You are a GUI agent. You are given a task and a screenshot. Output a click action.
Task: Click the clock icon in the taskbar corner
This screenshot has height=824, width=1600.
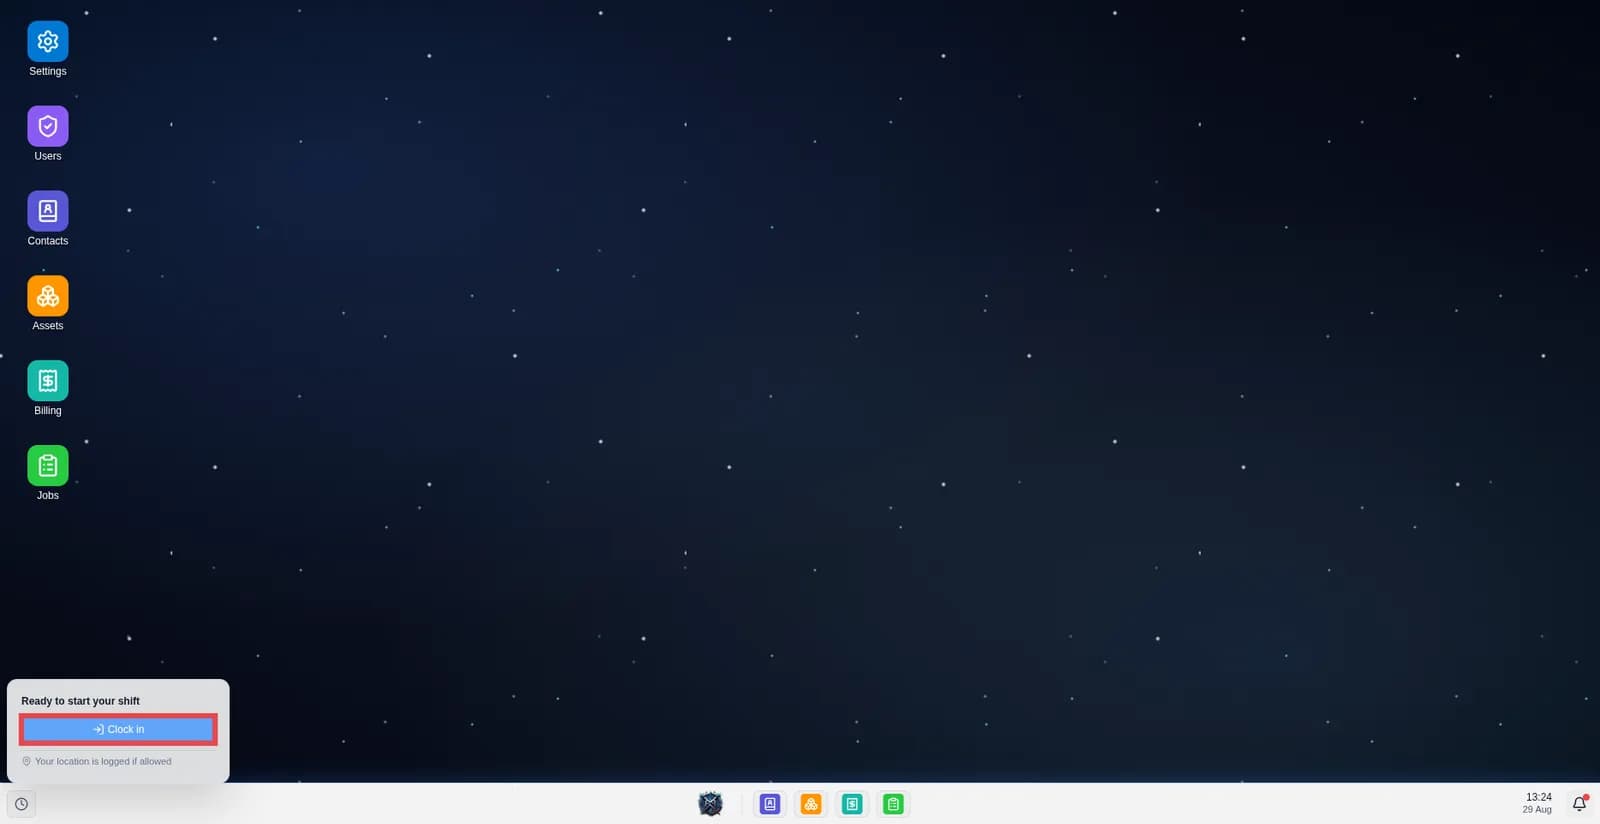click(21, 804)
